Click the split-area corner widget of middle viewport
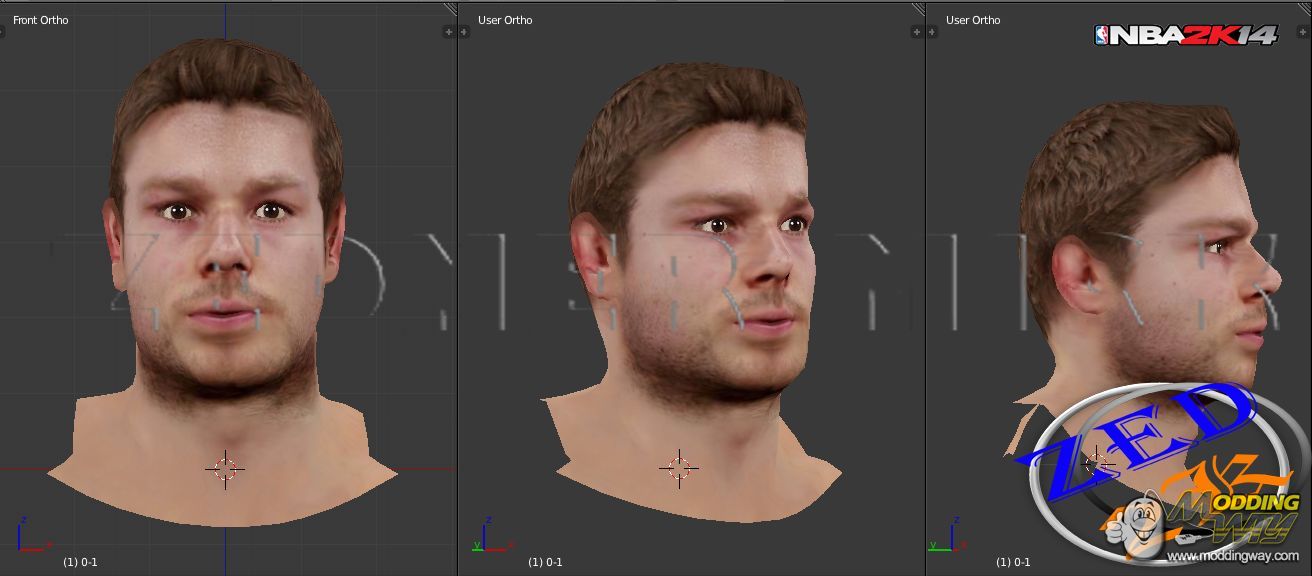Image resolution: width=1312 pixels, height=576 pixels. tap(918, 9)
